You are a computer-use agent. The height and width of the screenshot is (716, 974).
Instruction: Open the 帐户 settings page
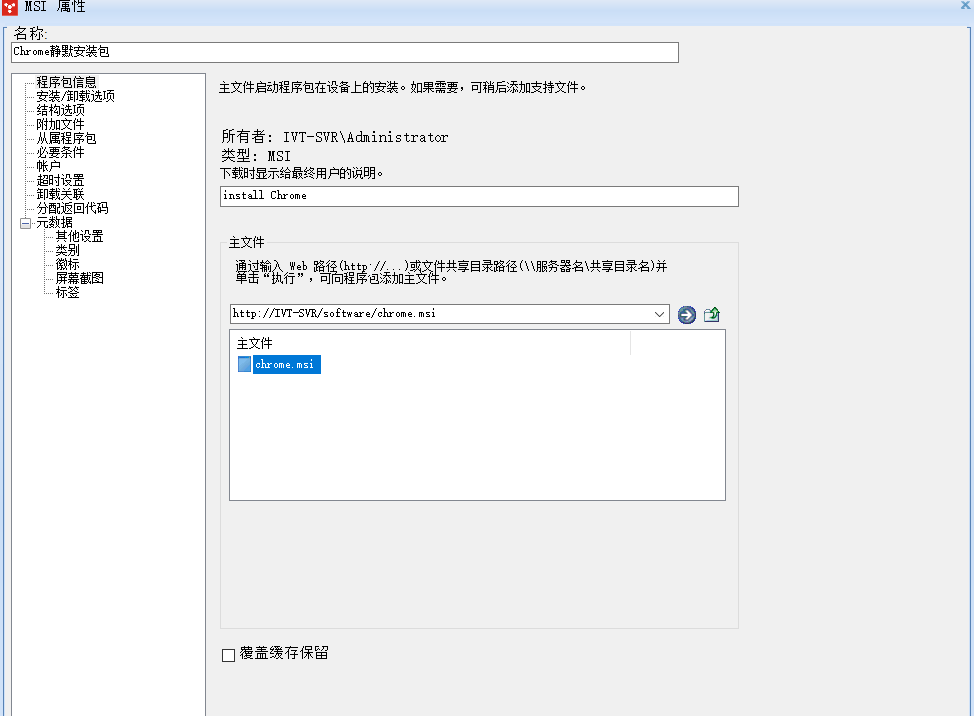click(x=47, y=166)
